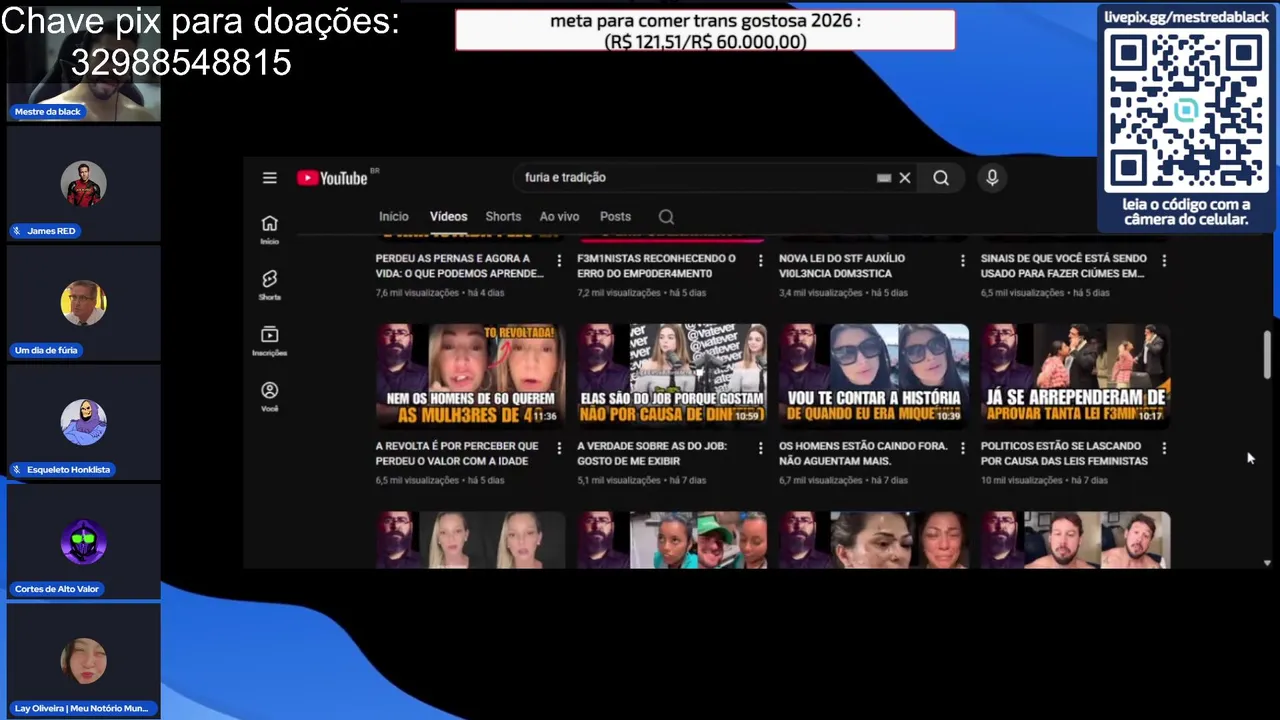This screenshot has height=720, width=1280.
Task: Click the livepix QR code
Action: tap(1186, 111)
